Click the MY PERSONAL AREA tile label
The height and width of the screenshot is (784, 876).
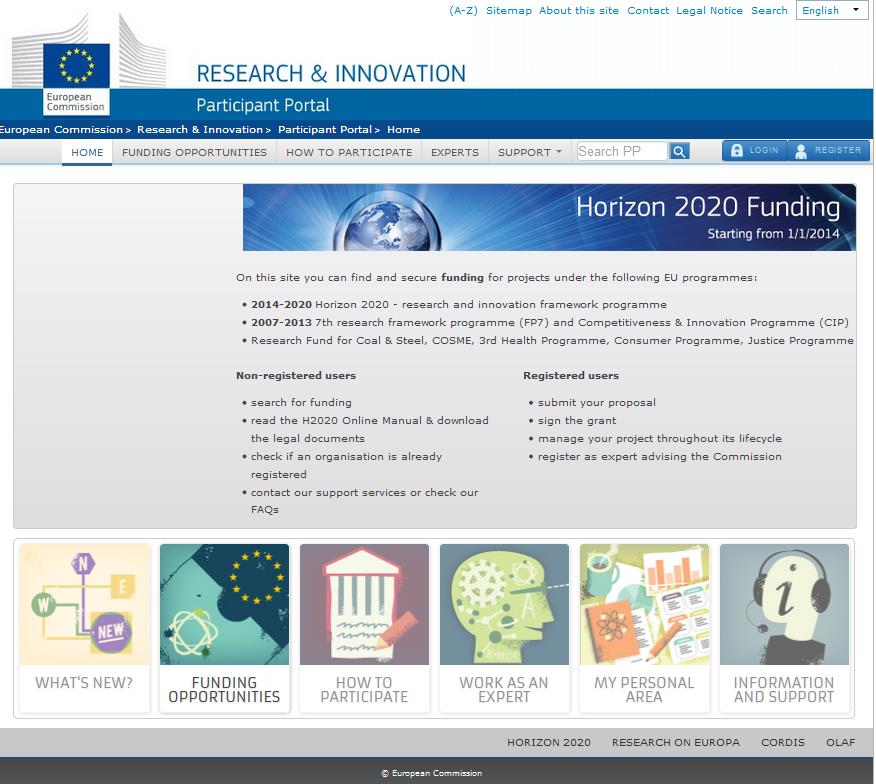(x=644, y=690)
